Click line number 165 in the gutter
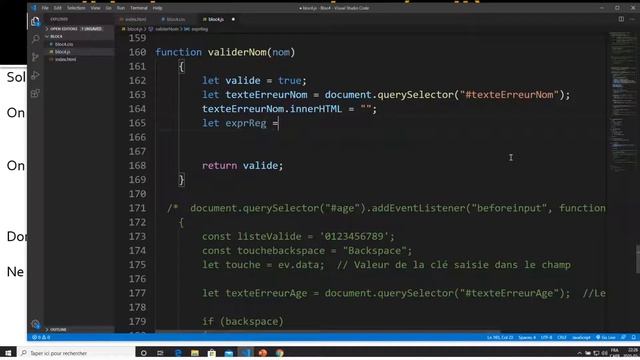The image size is (640, 360). pos(137,123)
